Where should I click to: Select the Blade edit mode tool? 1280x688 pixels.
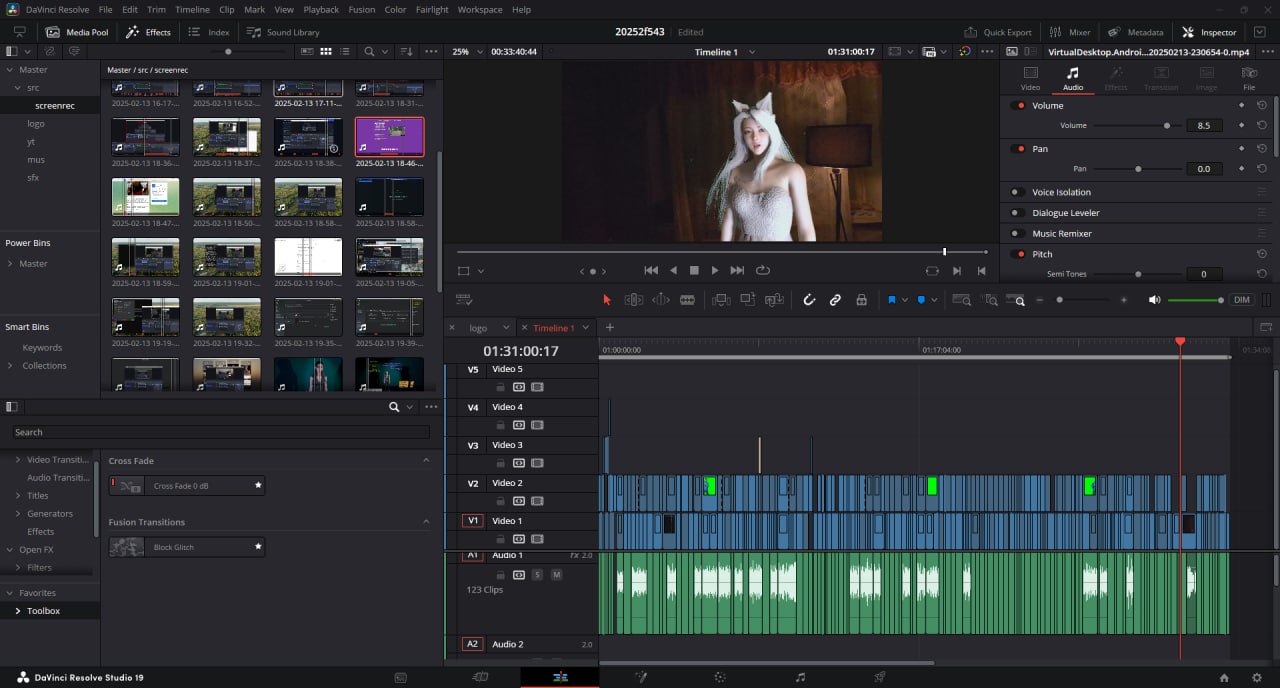(687, 300)
